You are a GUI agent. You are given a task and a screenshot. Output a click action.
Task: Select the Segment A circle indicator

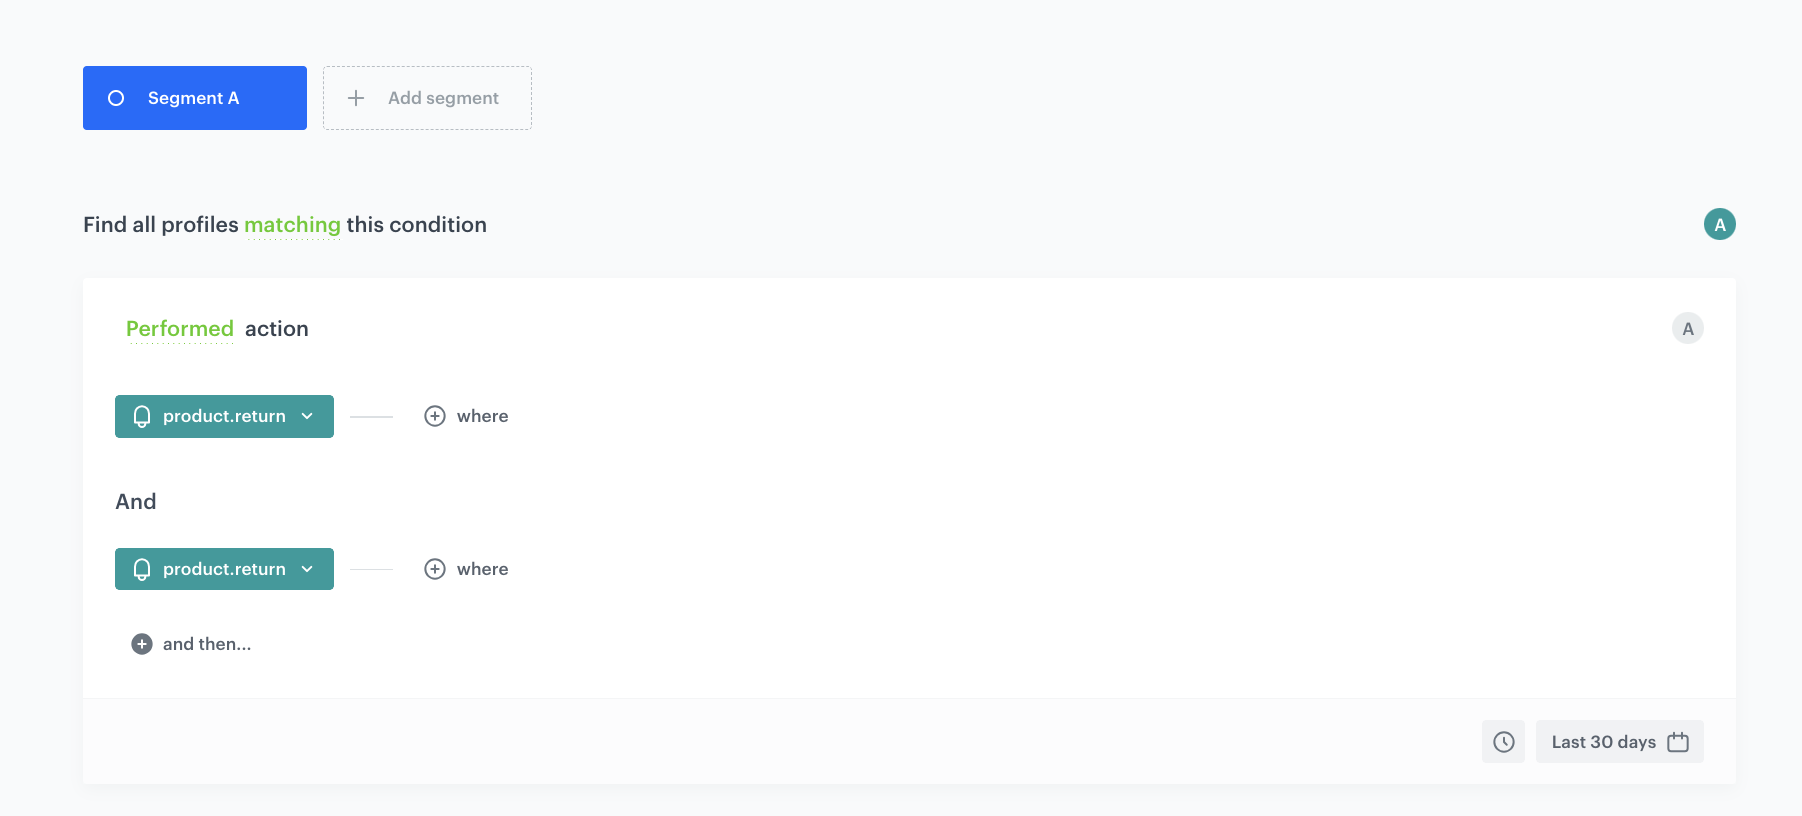(116, 98)
